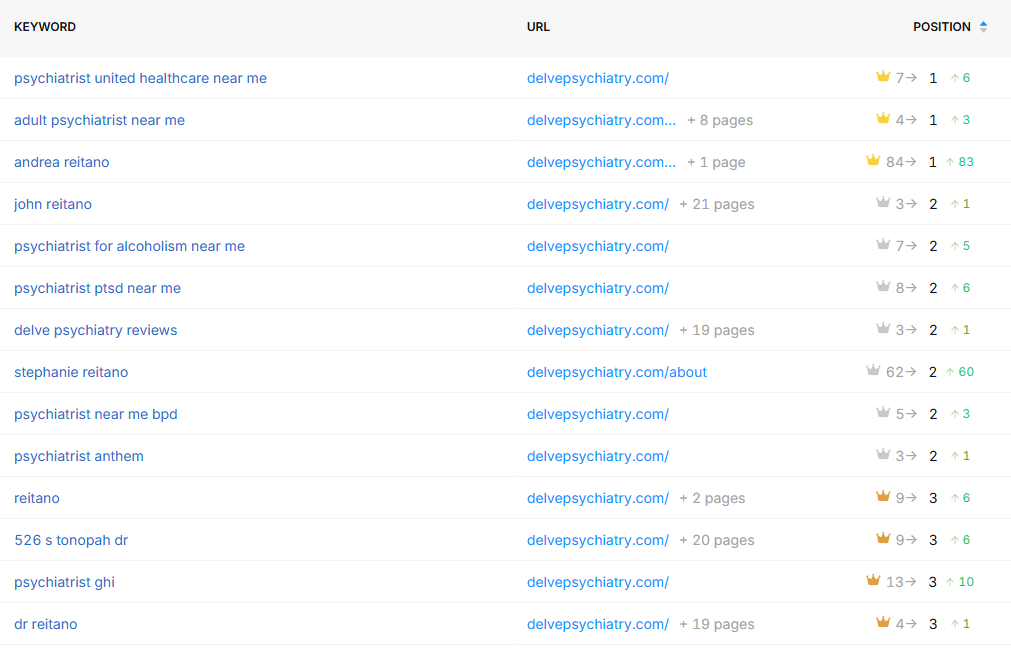This screenshot has width=1011, height=657.
Task: Click current position '2' in psychiatrist anthem row
Action: click(933, 456)
